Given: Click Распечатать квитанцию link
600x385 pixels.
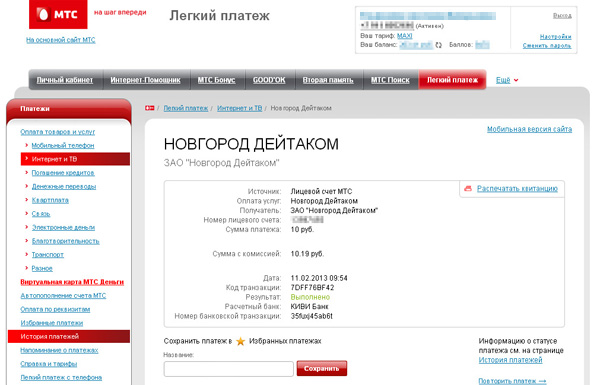Looking at the screenshot, I should point(517,189).
